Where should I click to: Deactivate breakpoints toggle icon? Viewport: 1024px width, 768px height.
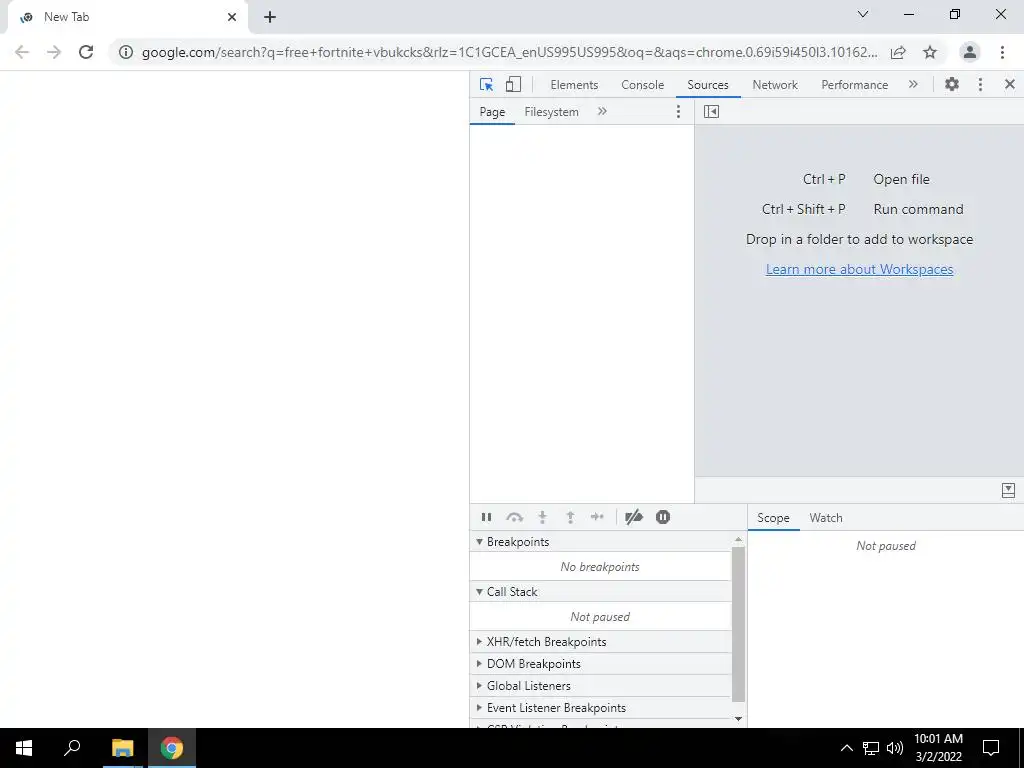pyautogui.click(x=633, y=517)
